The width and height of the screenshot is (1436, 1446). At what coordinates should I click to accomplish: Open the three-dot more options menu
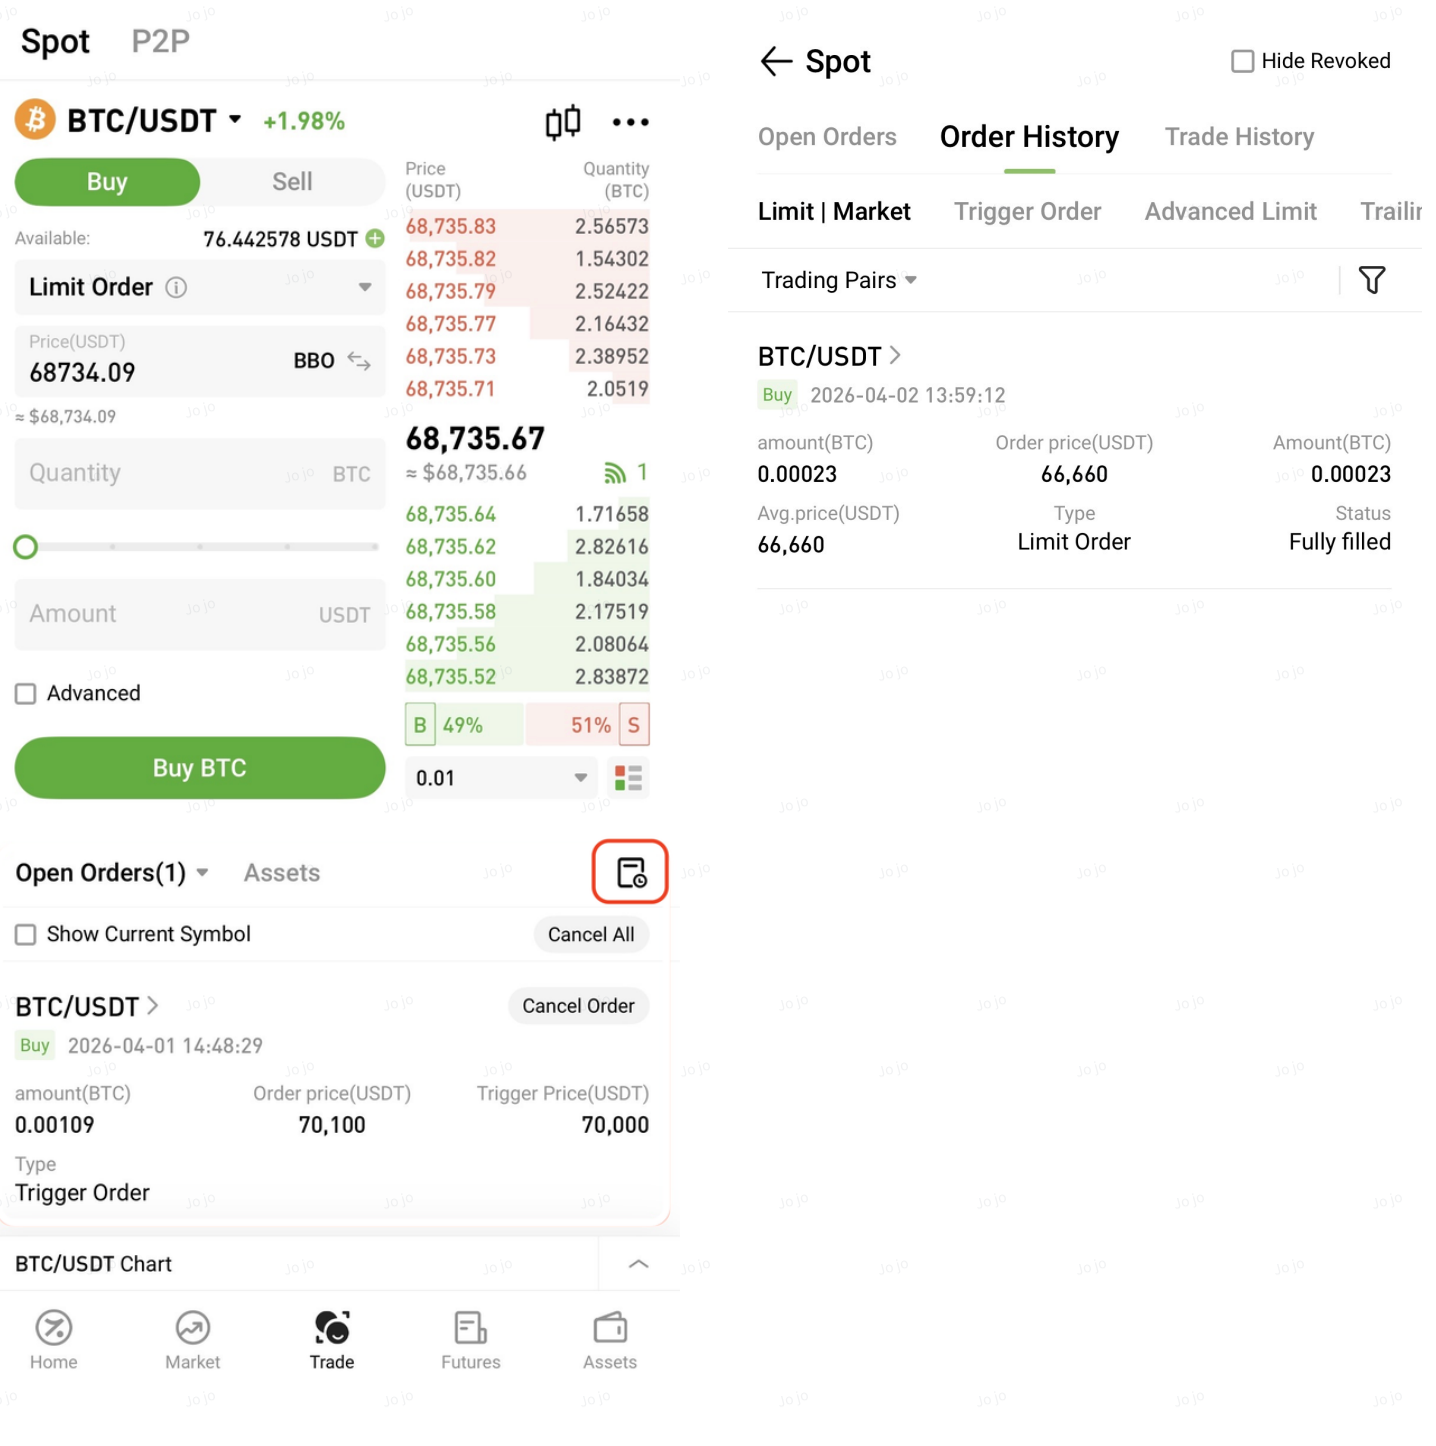[x=630, y=122]
